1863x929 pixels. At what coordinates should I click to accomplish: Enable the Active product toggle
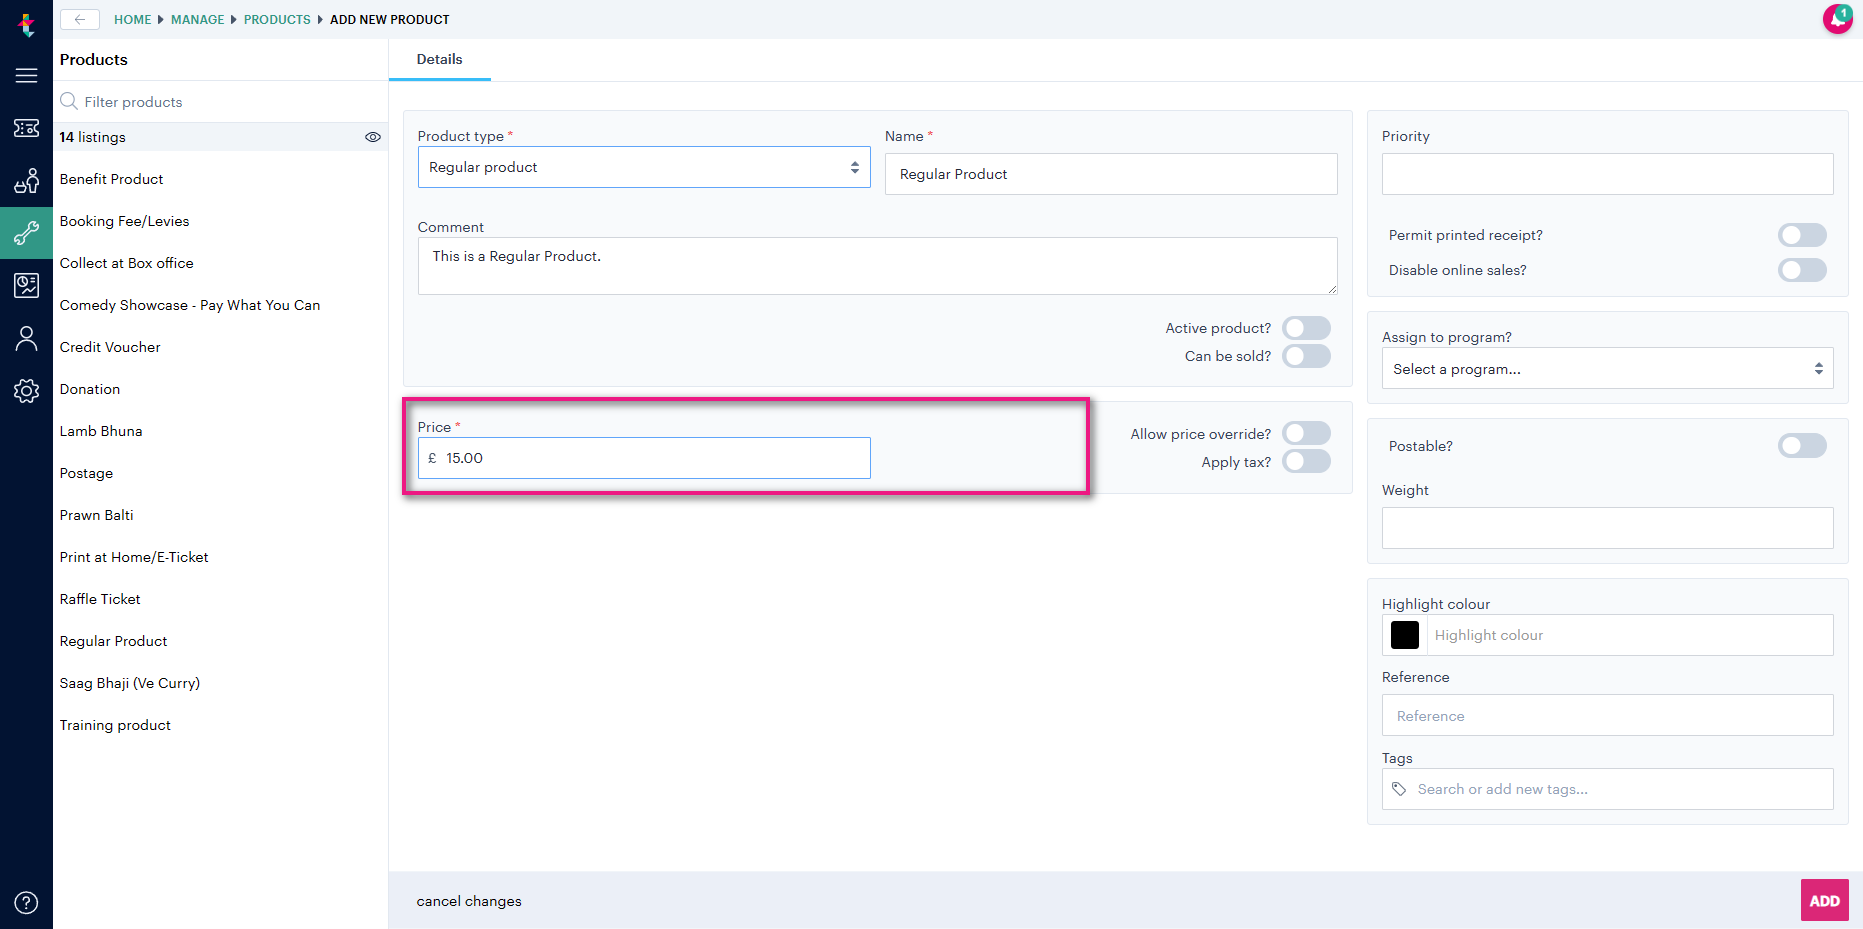click(1306, 327)
